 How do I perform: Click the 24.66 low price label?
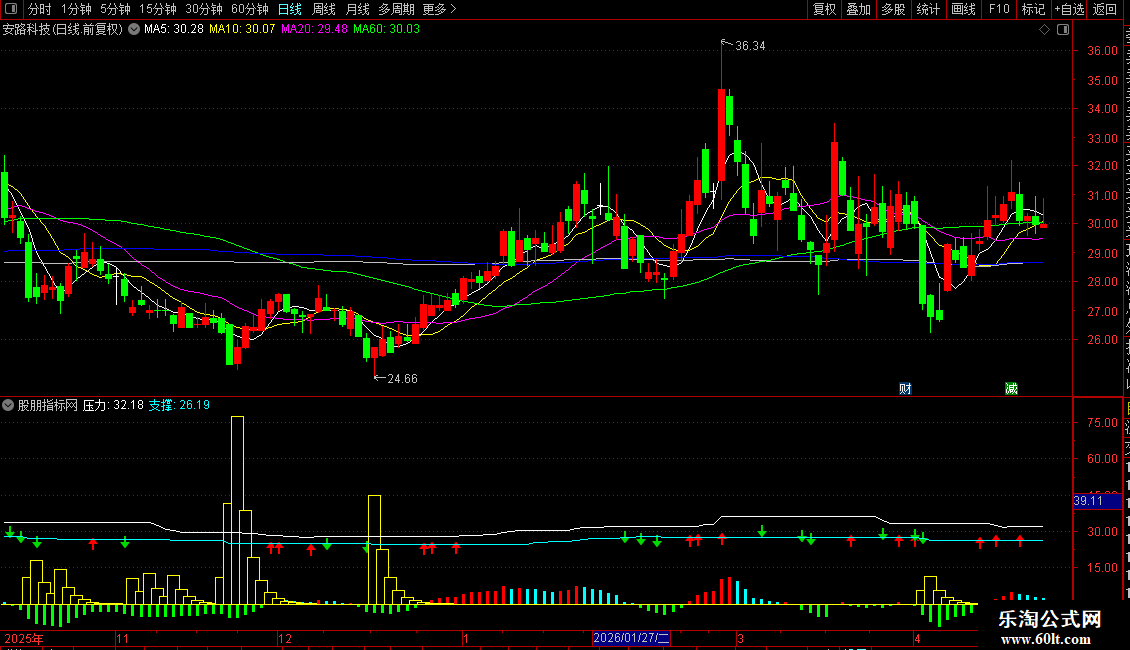point(402,379)
